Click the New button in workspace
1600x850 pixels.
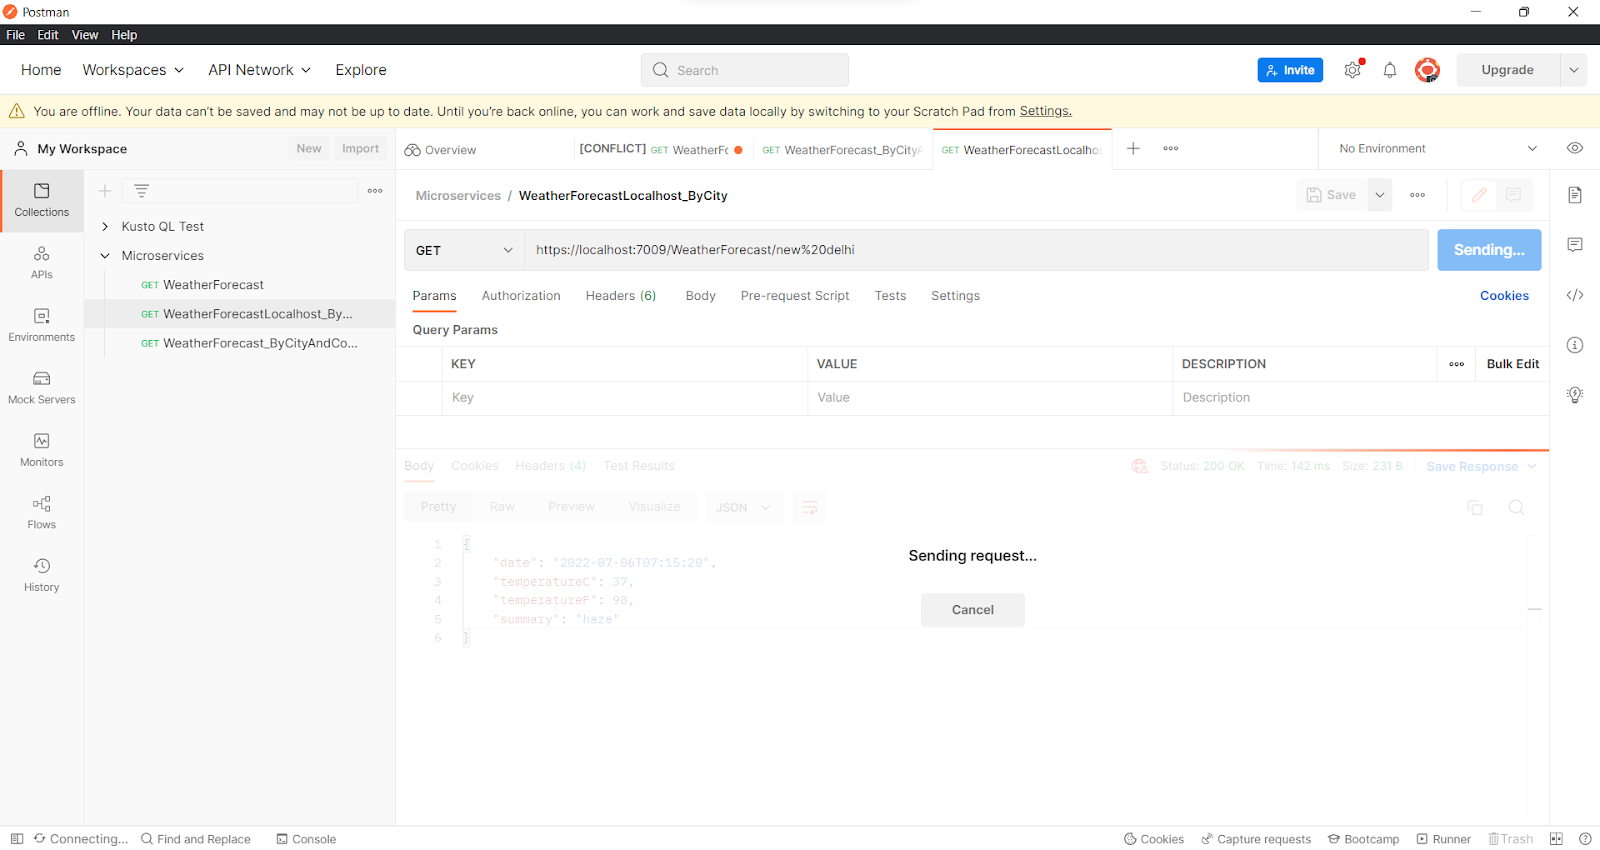point(309,149)
